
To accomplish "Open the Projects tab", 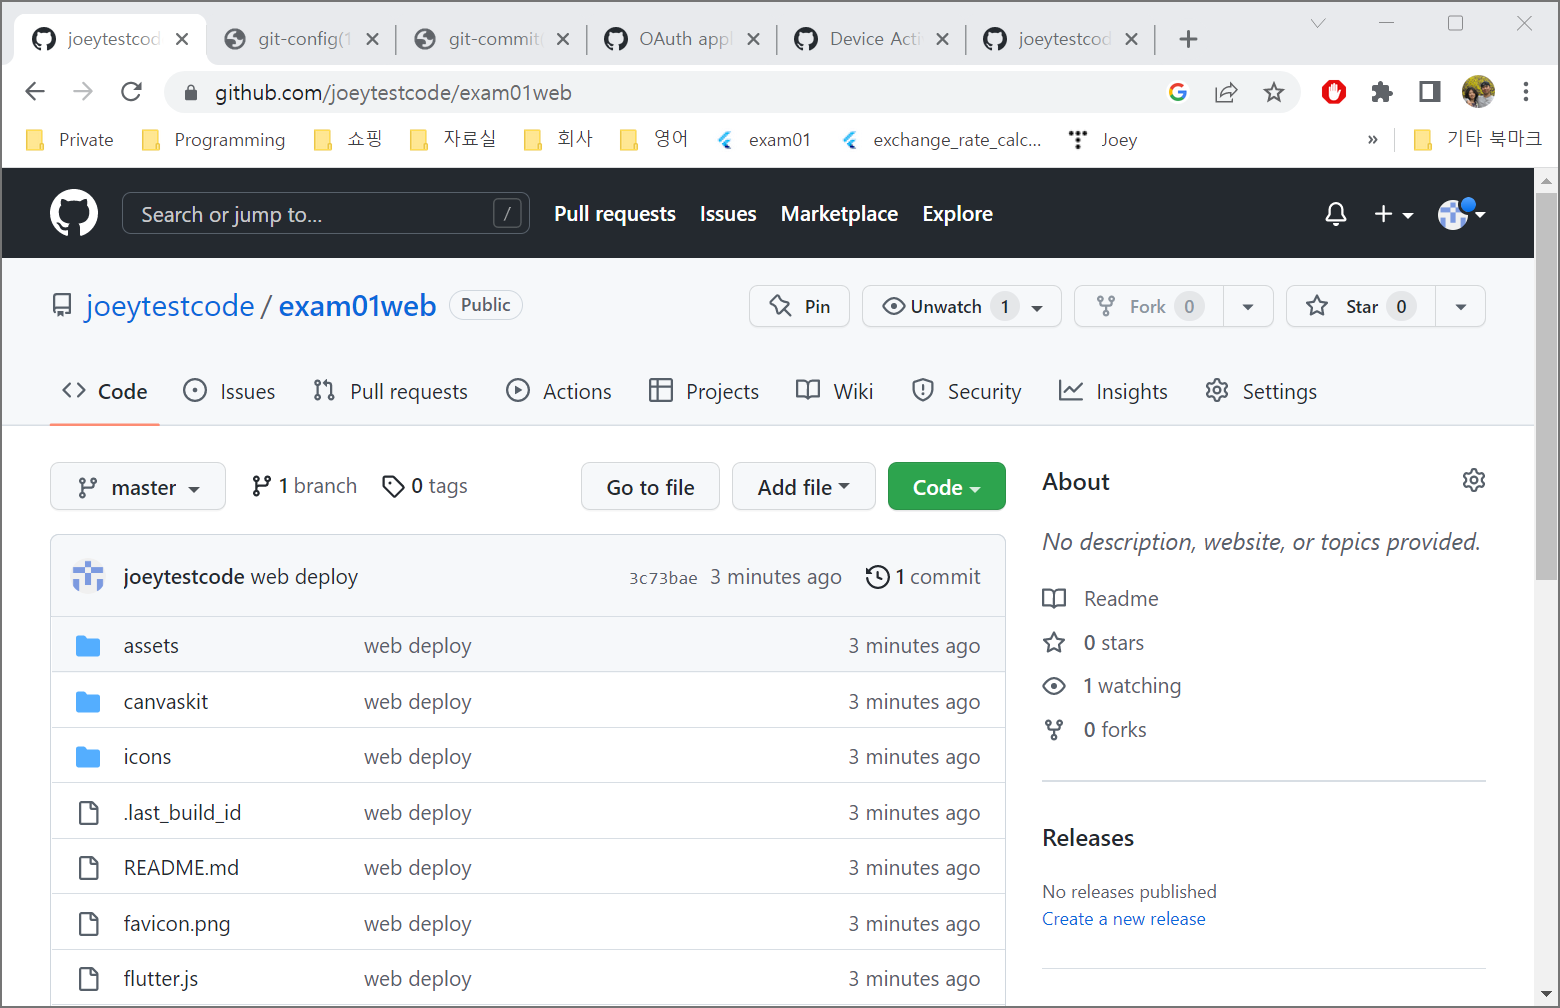I will (704, 391).
